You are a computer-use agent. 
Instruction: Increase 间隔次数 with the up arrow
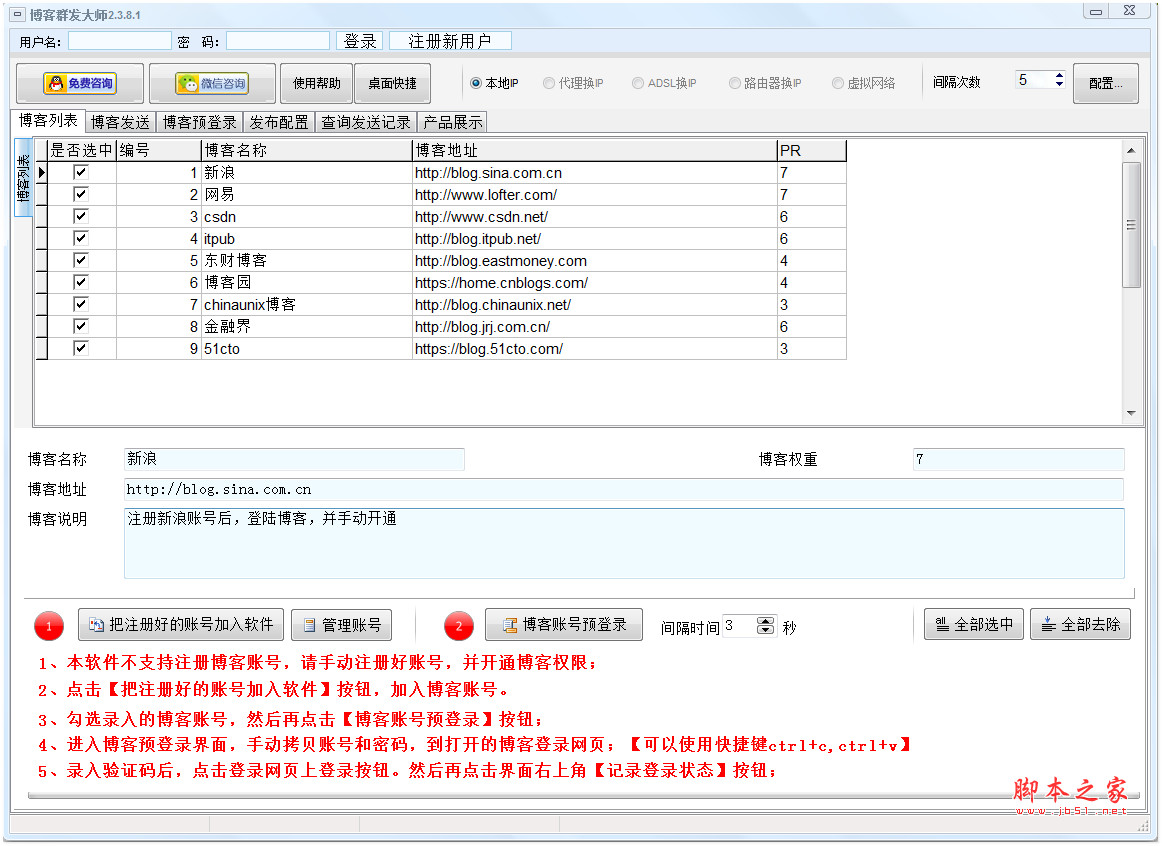1060,76
